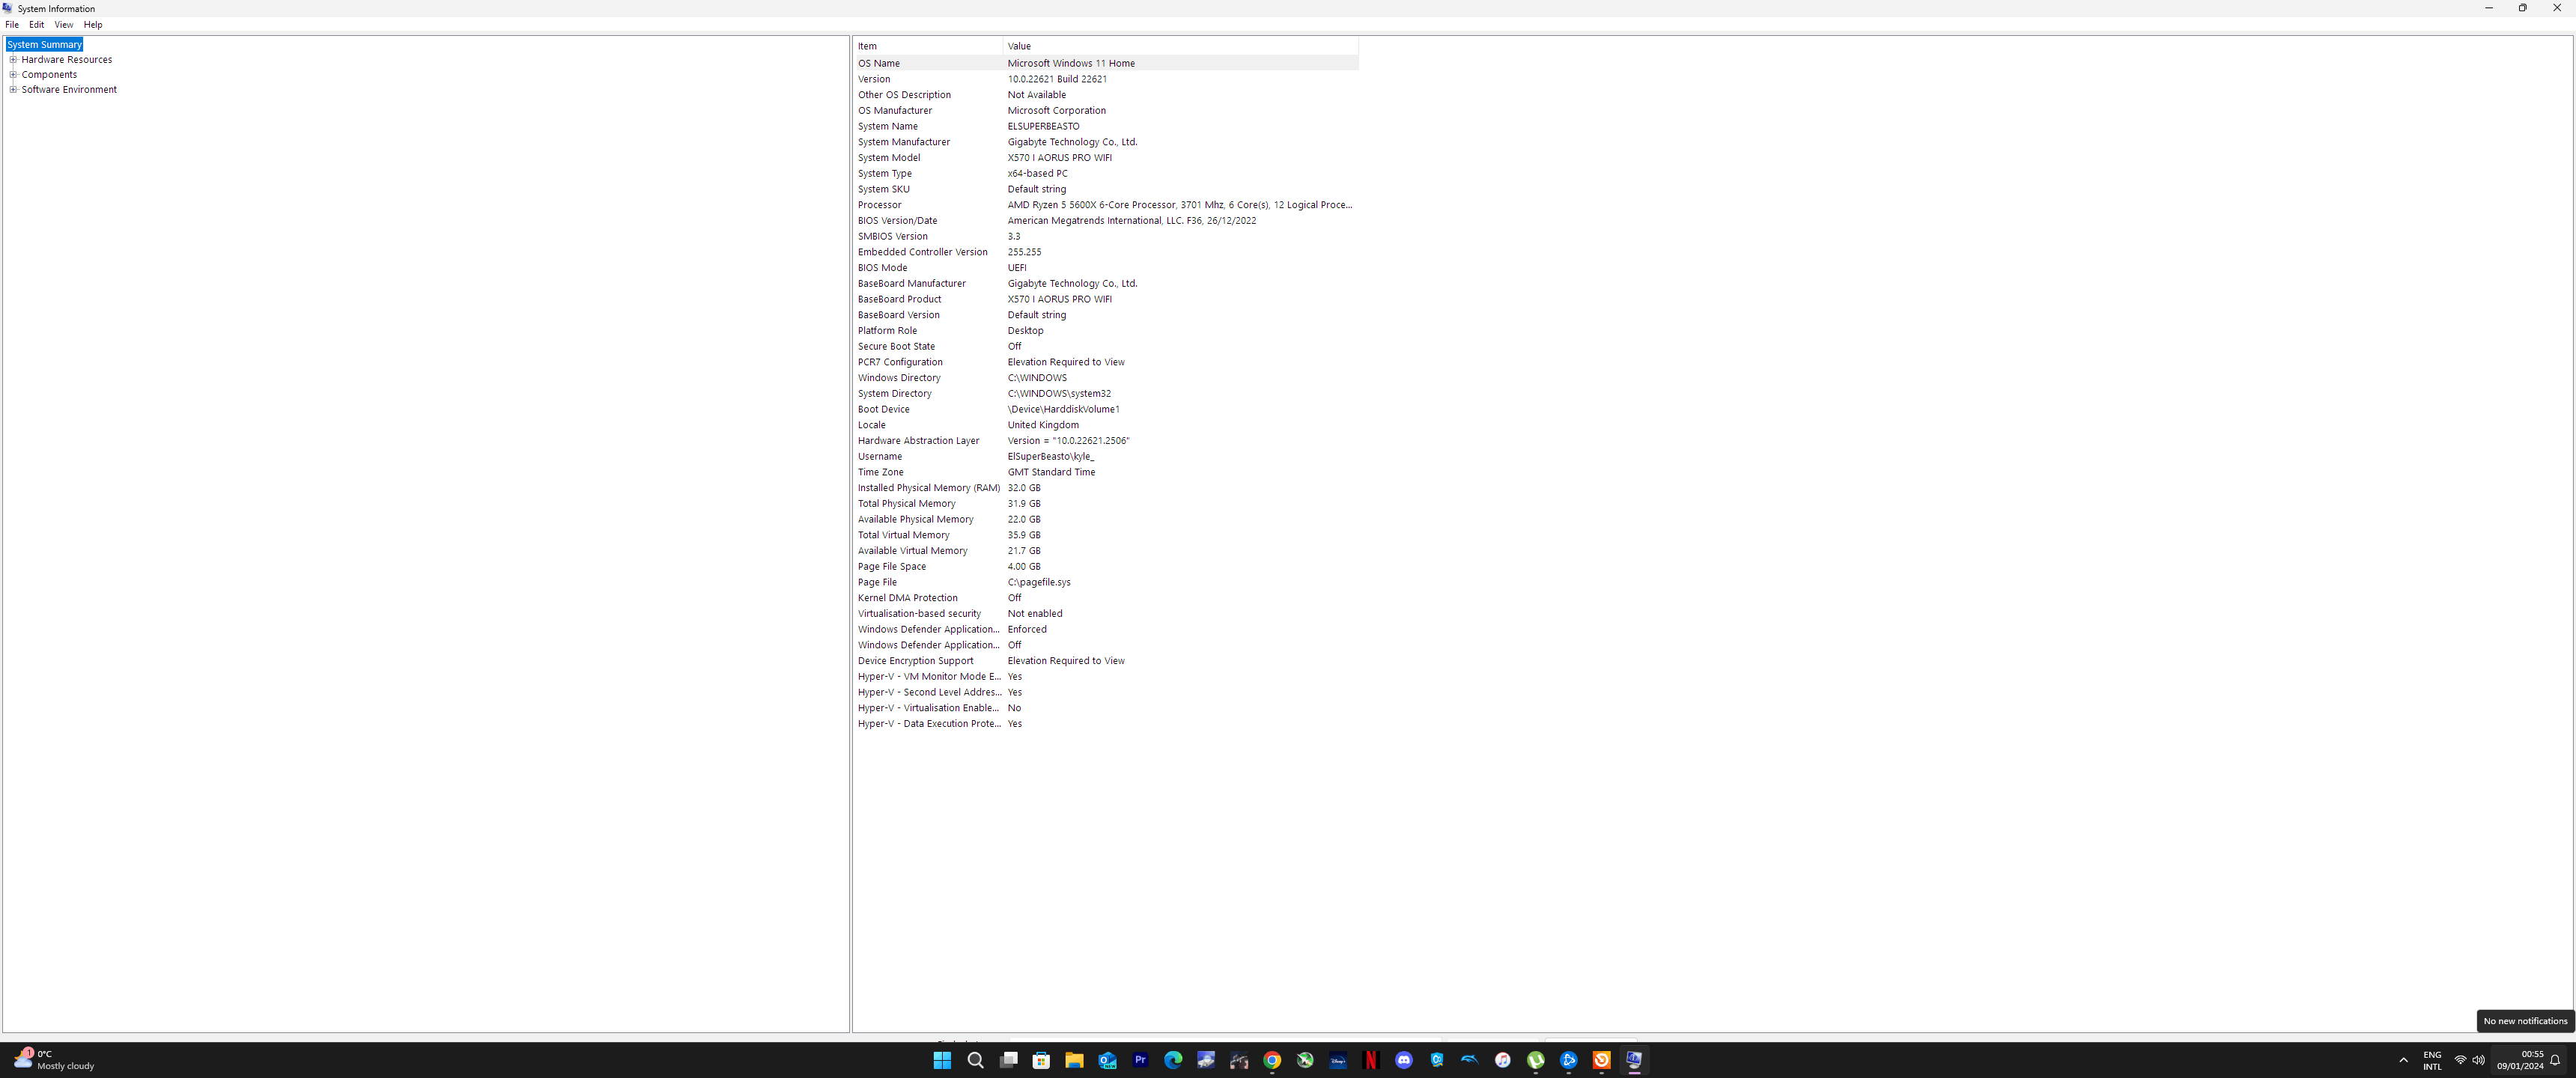Open Dolphin emulator from taskbar
The height and width of the screenshot is (1078, 2576).
(1470, 1060)
